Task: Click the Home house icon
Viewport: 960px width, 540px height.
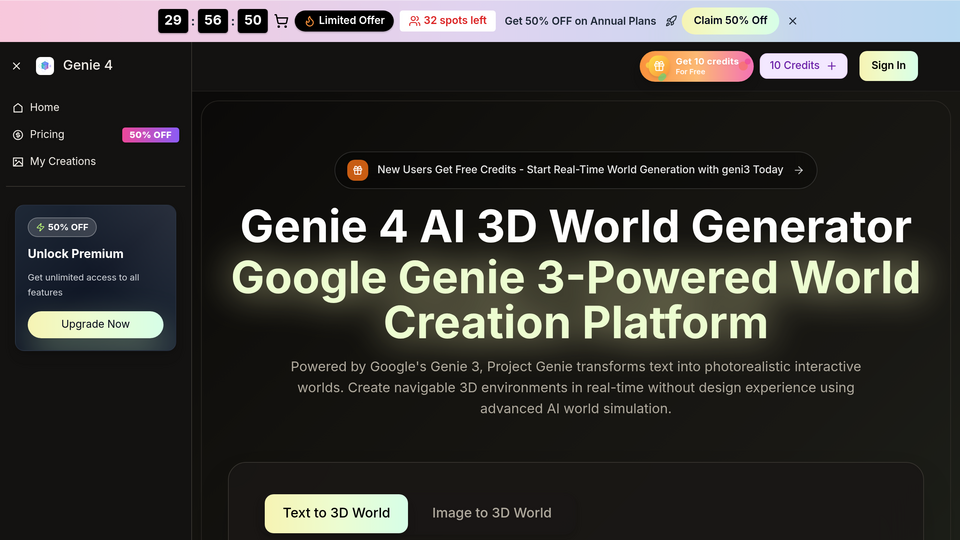Action: (18, 108)
